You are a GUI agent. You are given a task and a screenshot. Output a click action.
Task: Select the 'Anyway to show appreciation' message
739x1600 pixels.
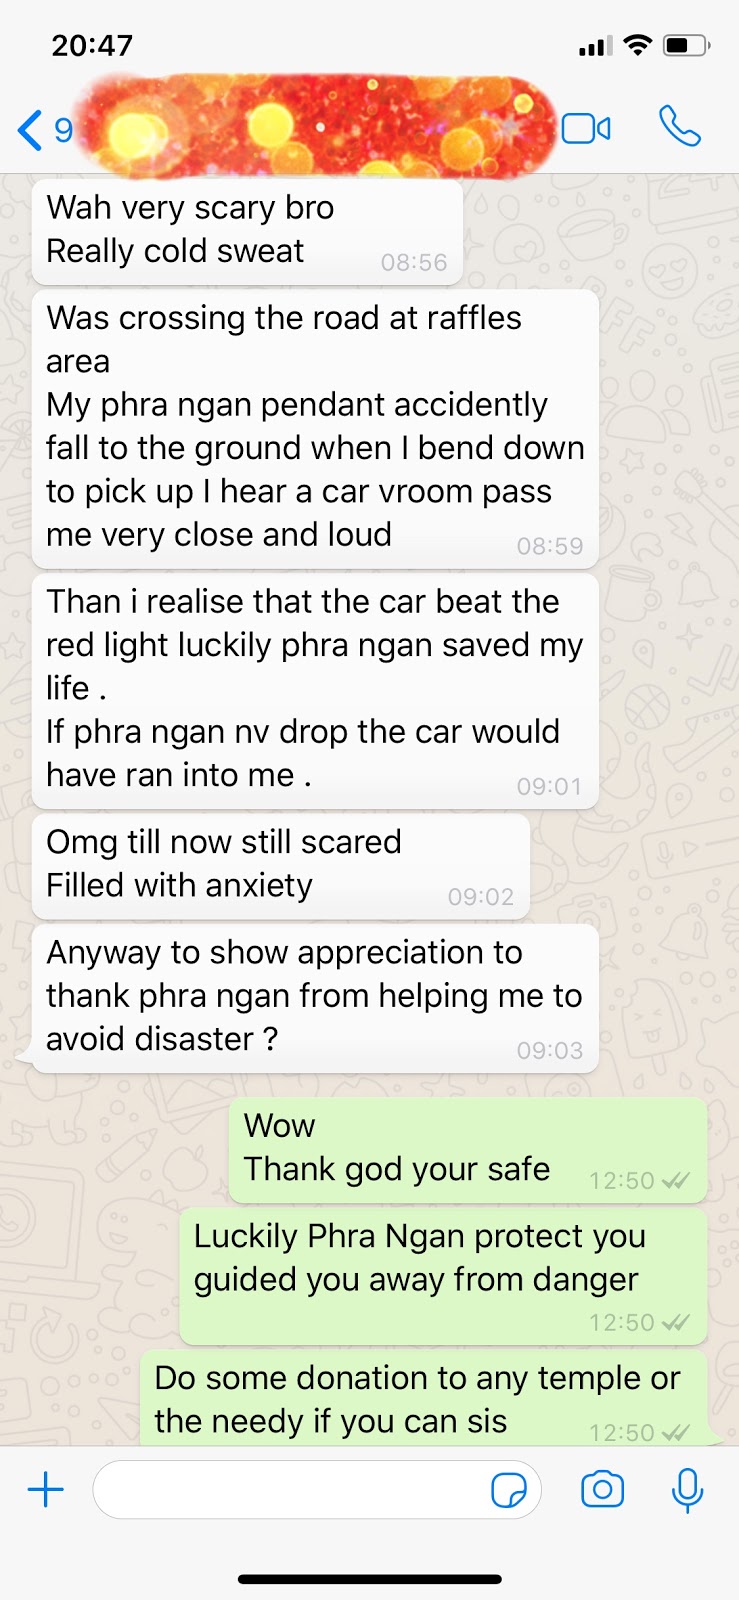click(x=315, y=998)
